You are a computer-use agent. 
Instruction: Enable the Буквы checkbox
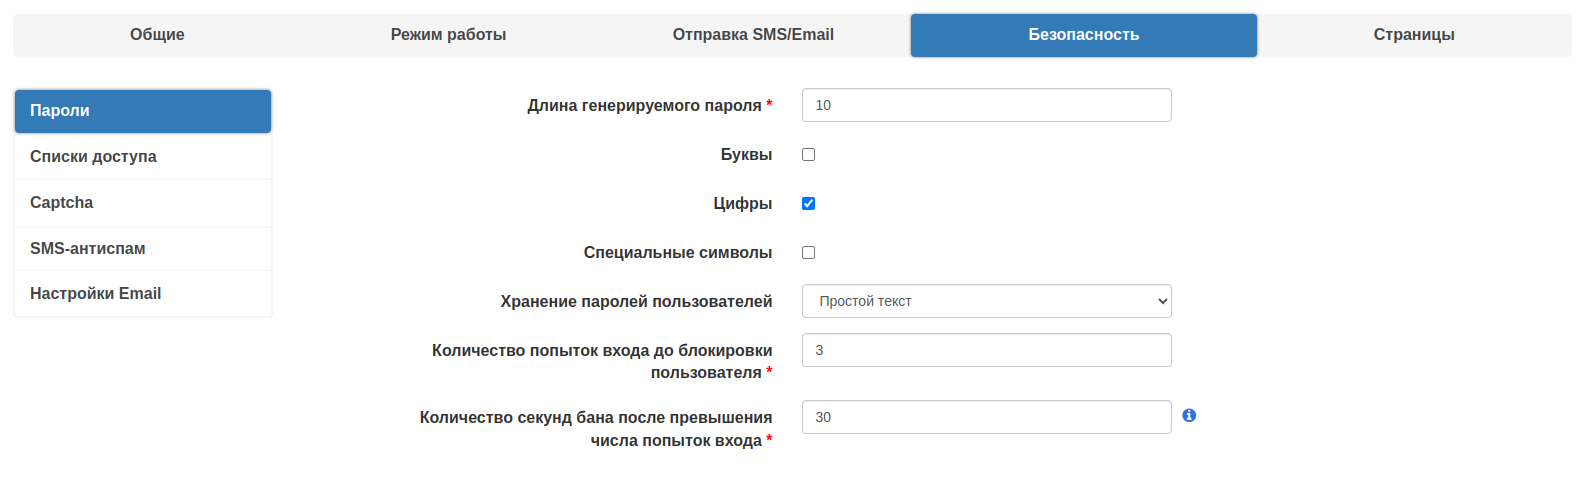coord(808,155)
